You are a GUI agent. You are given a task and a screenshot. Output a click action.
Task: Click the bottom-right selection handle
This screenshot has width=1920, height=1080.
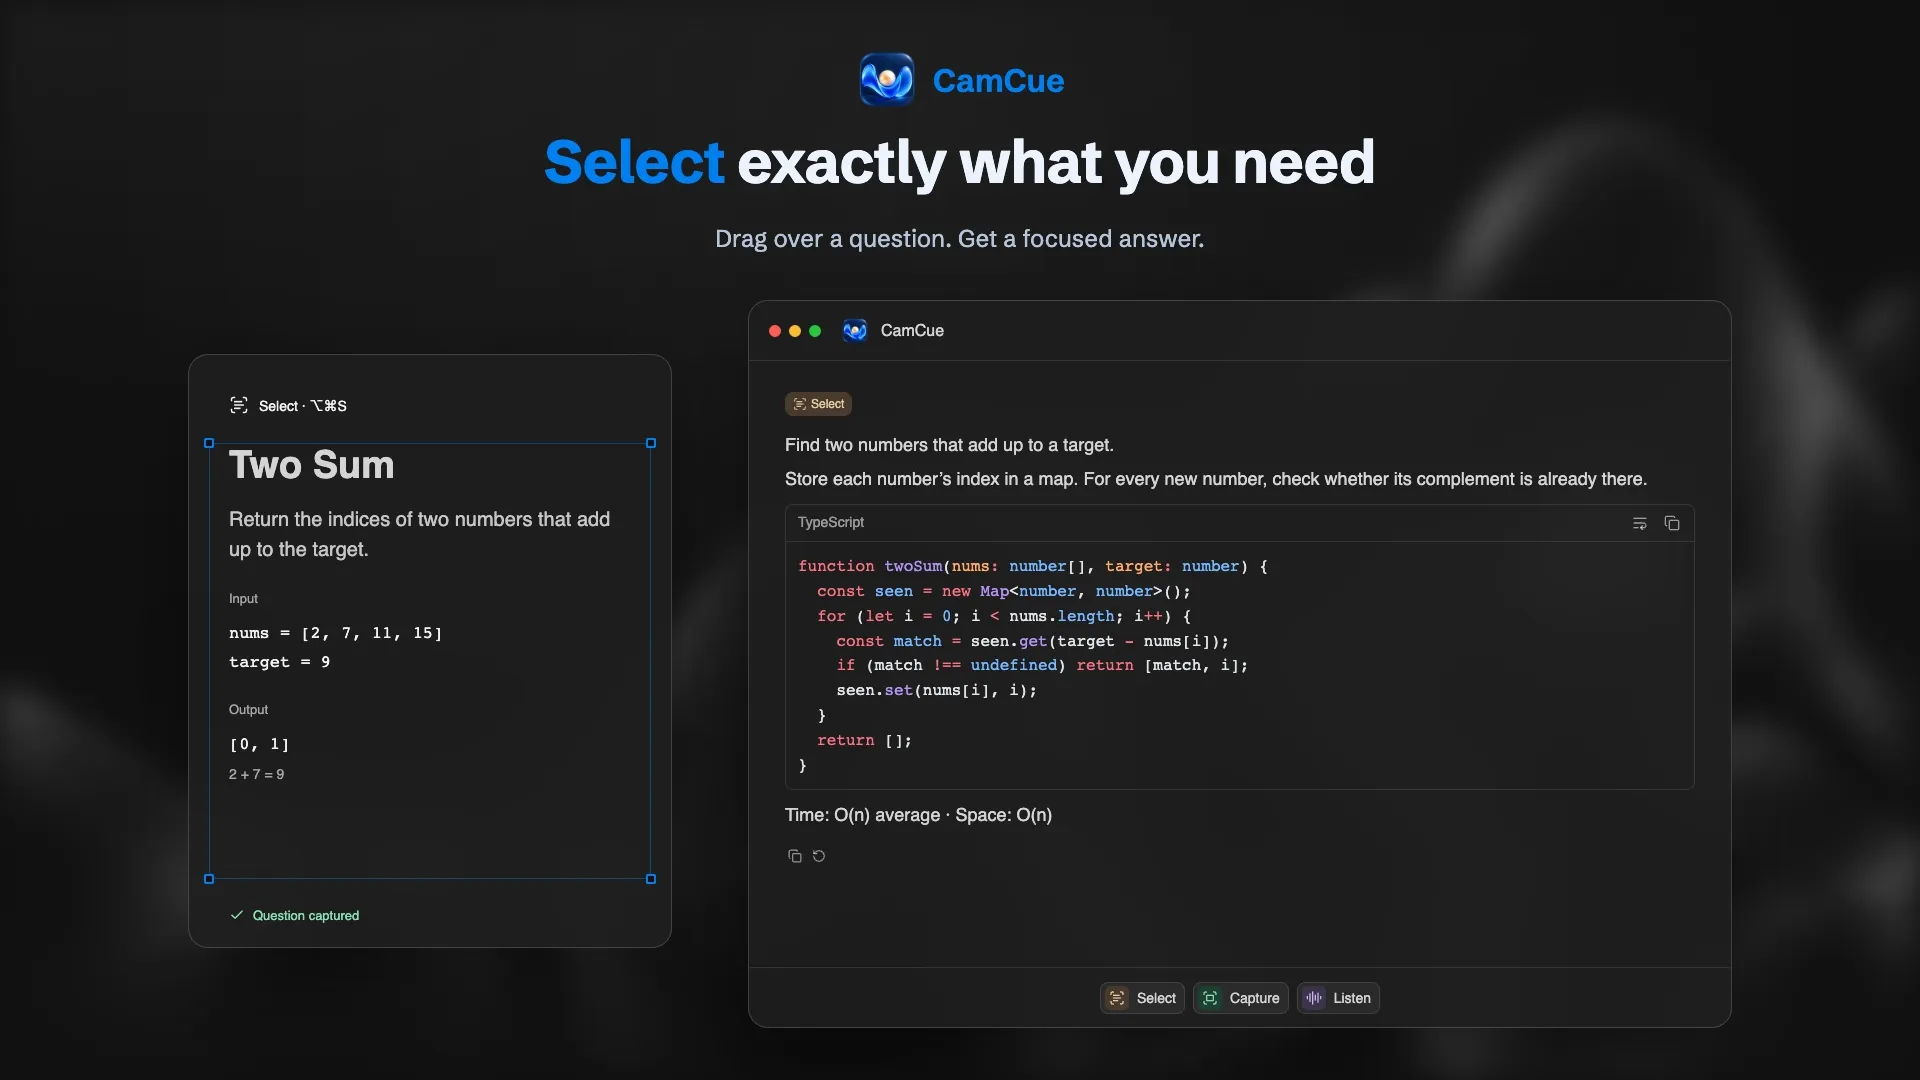651,879
